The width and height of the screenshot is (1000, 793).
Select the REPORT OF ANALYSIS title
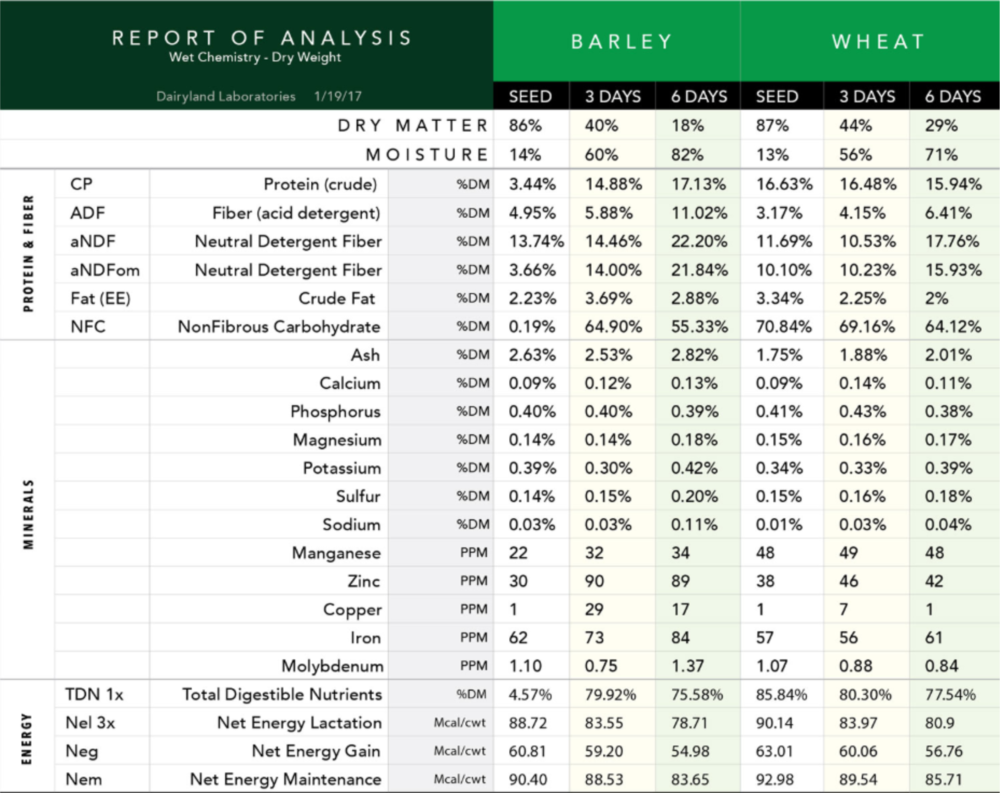pyautogui.click(x=261, y=38)
